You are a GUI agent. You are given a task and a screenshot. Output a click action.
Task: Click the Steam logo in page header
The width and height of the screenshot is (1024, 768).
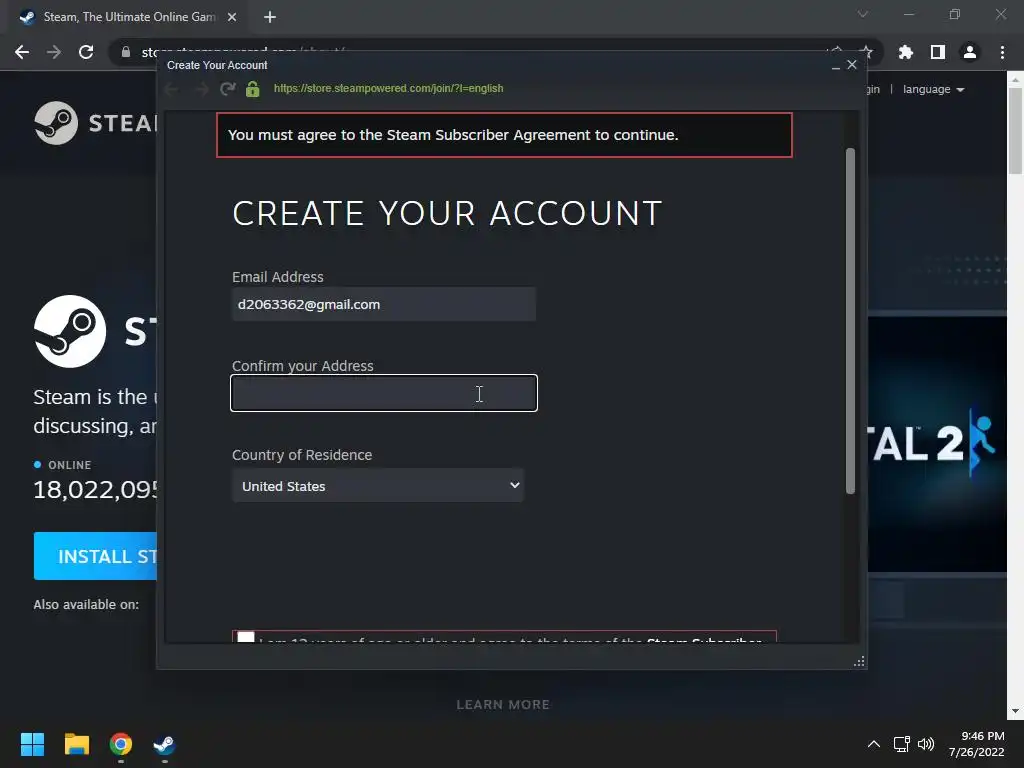click(x=95, y=123)
